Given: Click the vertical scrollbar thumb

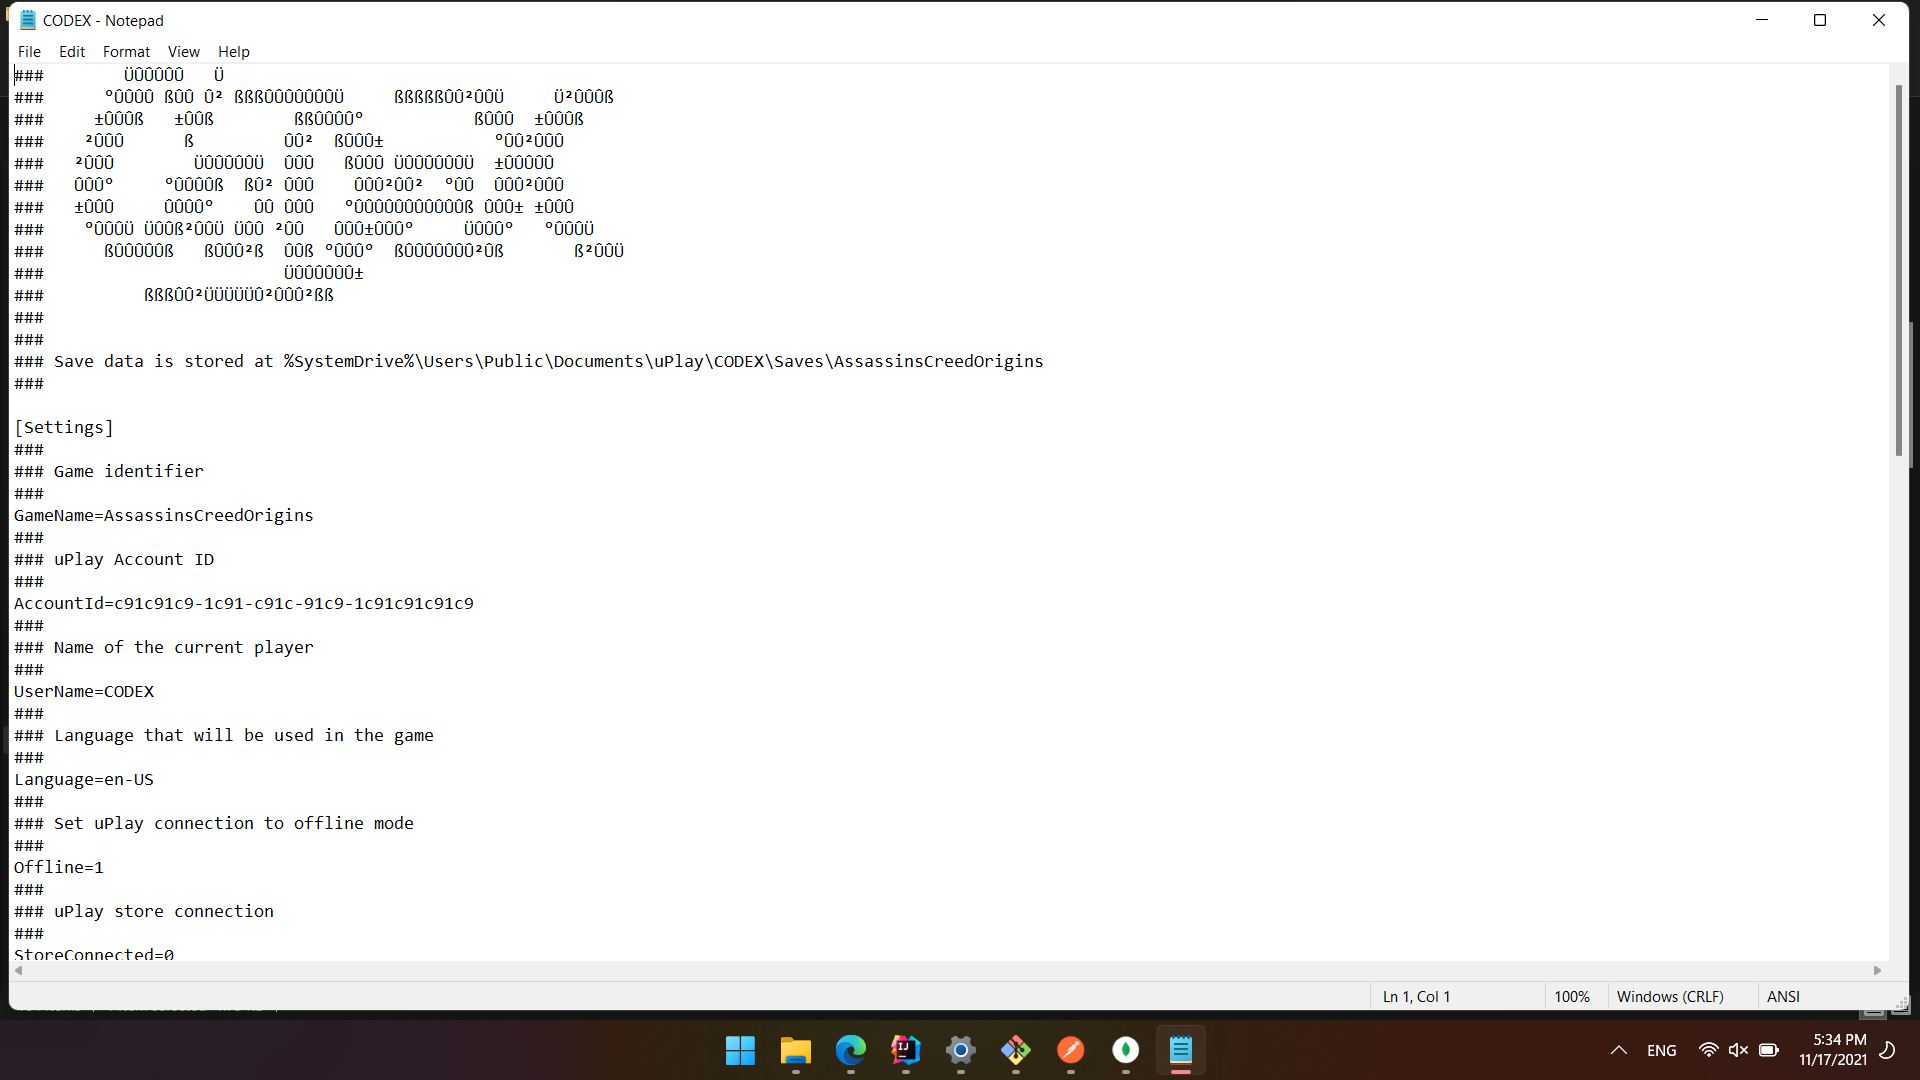Looking at the screenshot, I should tap(1899, 270).
